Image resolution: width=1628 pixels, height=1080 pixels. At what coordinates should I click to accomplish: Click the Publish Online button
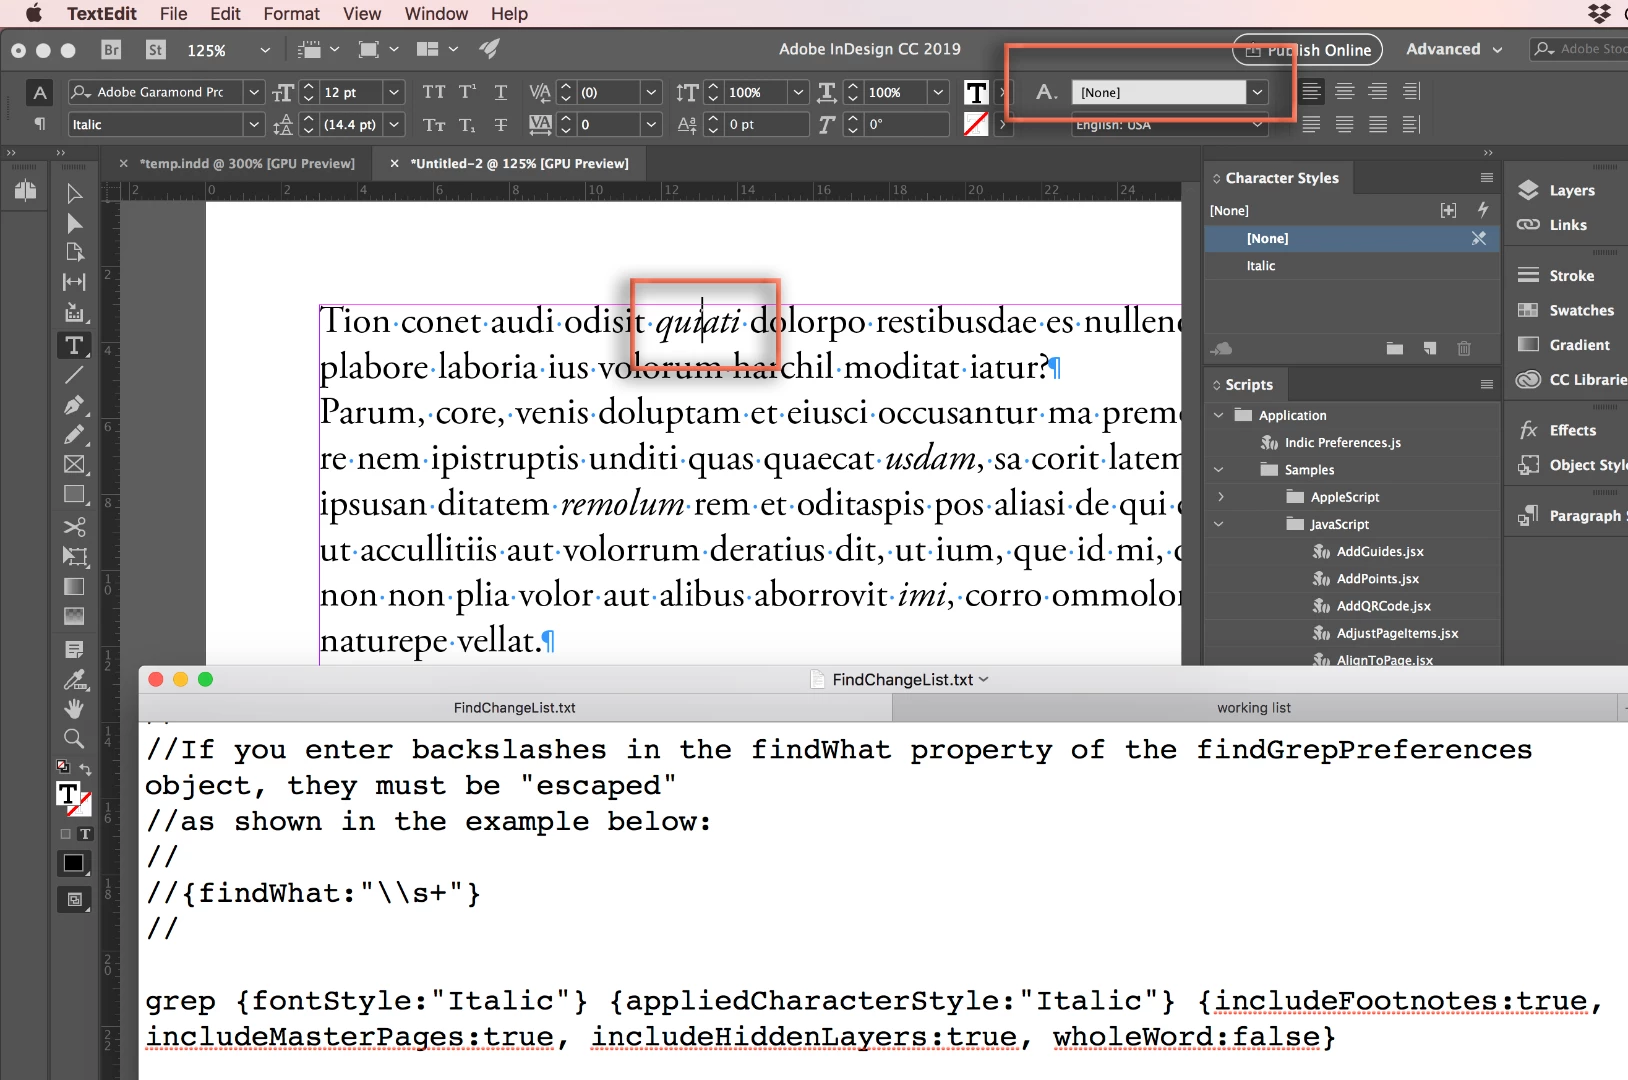click(1308, 50)
